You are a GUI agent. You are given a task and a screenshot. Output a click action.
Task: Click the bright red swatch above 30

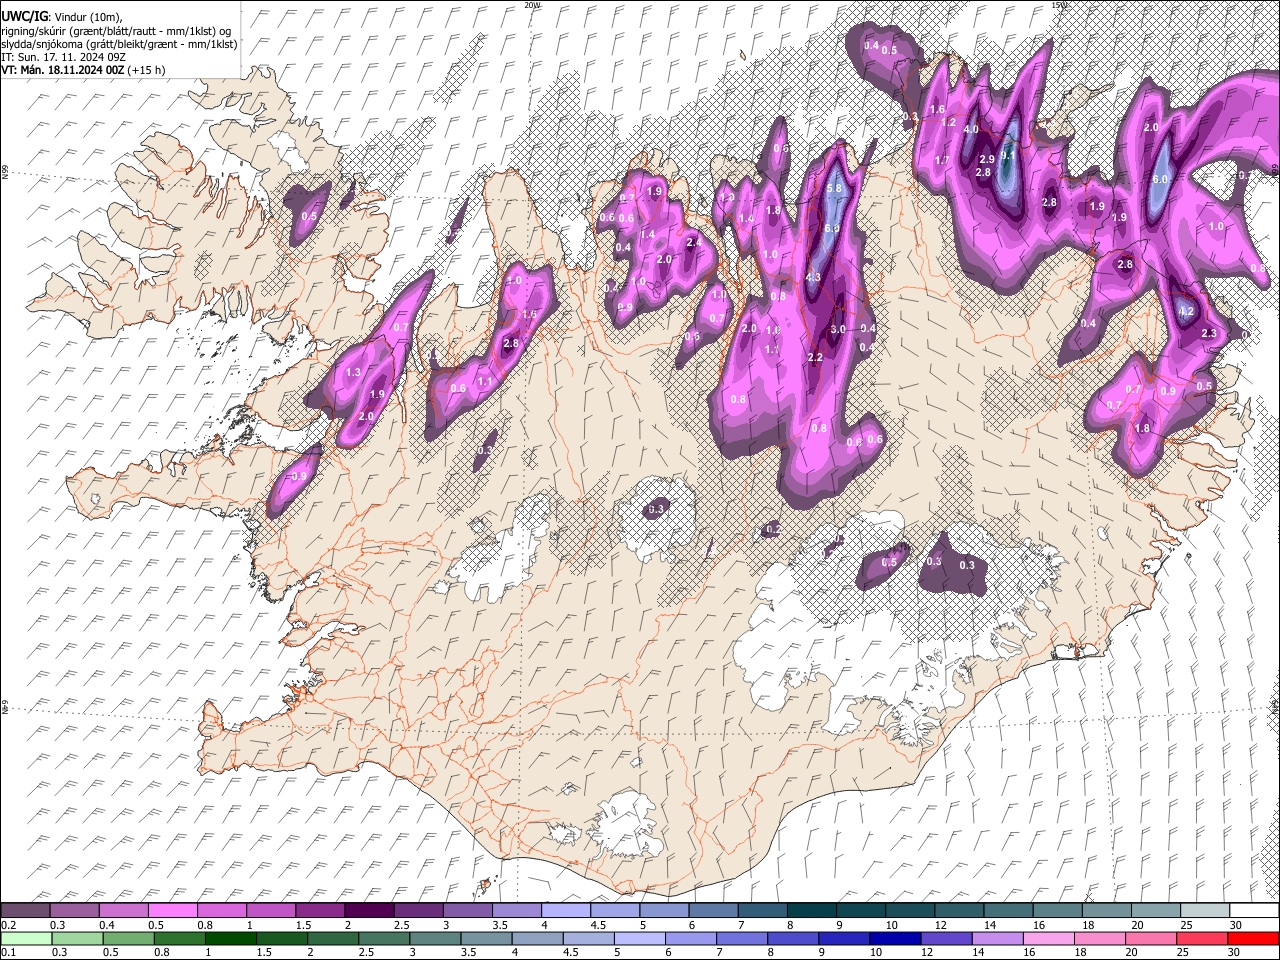[x=1253, y=938]
